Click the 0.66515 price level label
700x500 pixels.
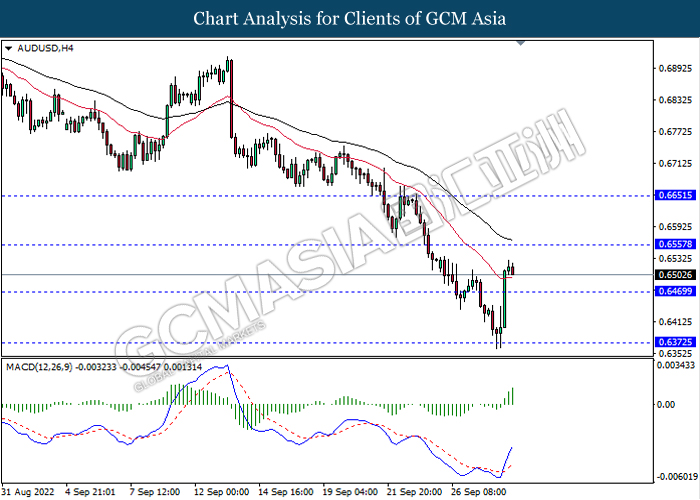675,195
